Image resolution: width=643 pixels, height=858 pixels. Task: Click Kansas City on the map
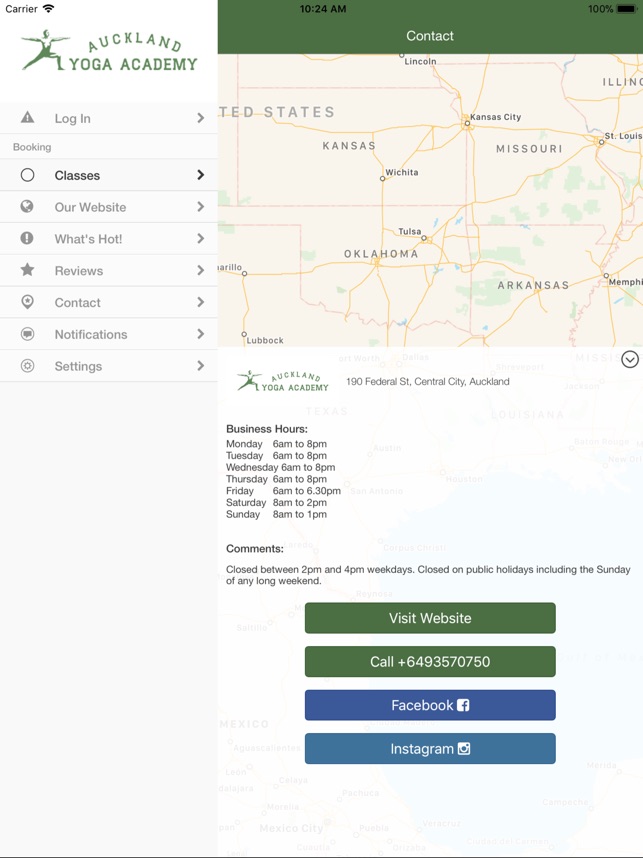coord(495,117)
